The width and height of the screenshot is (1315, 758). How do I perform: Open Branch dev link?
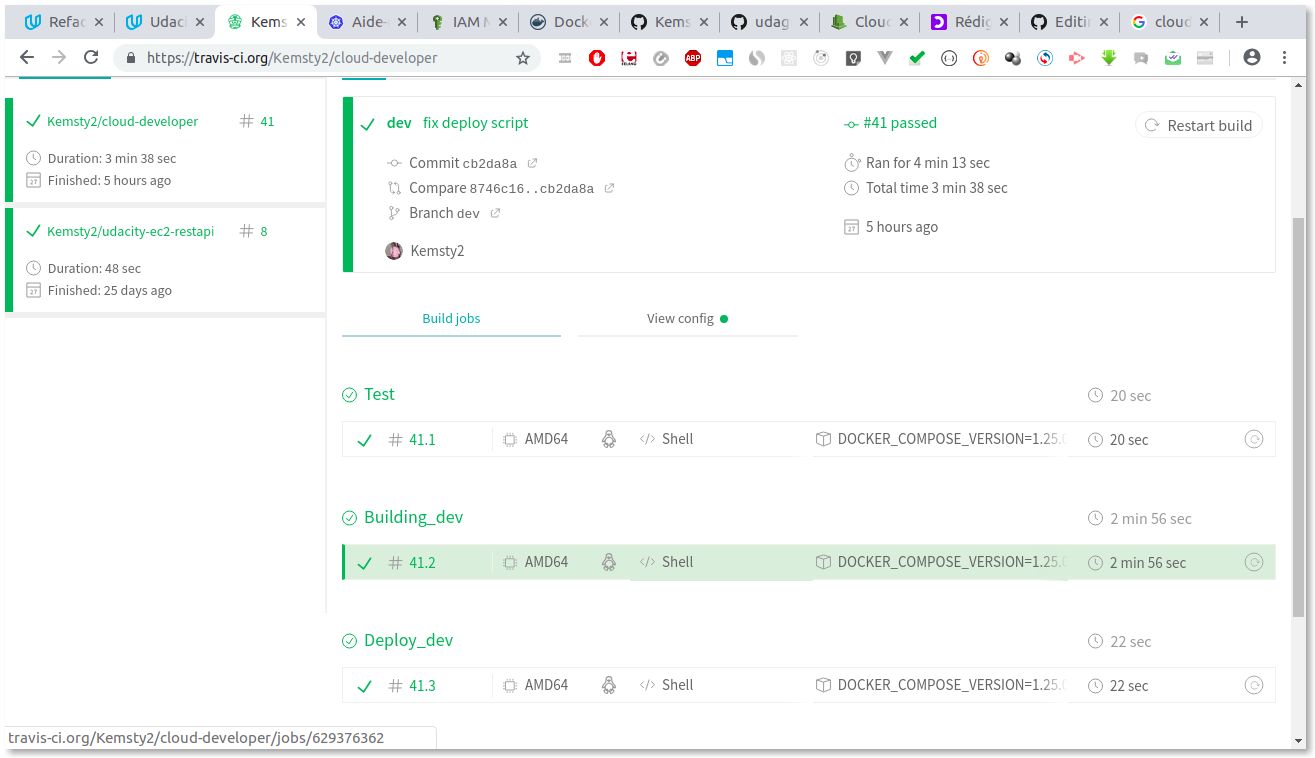[x=444, y=213]
